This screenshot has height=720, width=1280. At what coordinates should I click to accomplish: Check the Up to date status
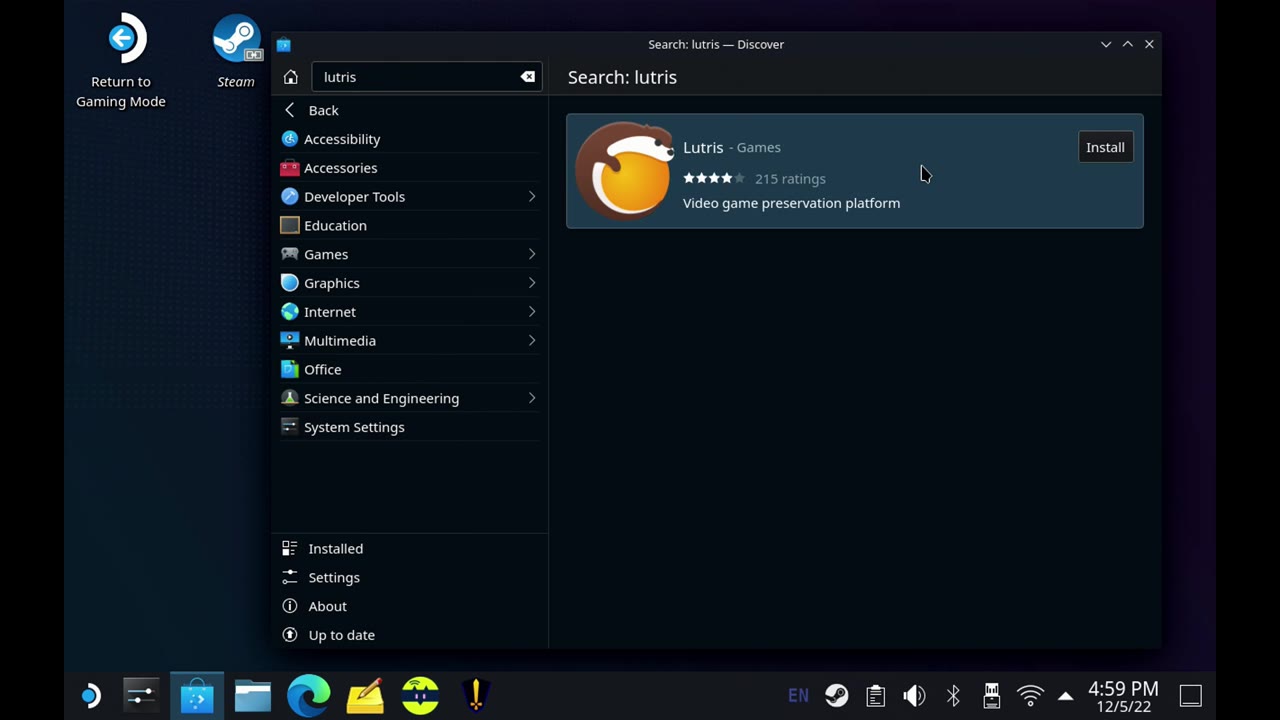pyautogui.click(x=410, y=635)
